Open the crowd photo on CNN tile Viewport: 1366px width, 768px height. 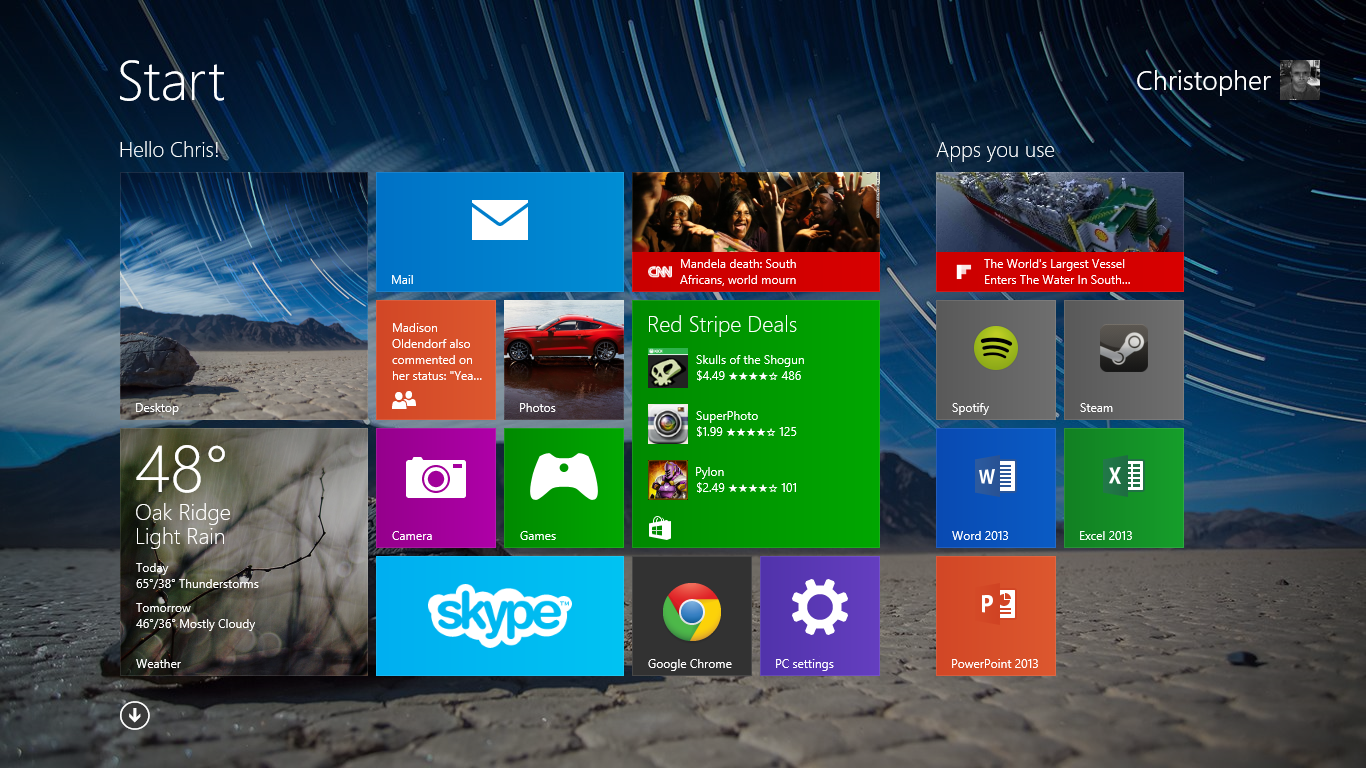756,212
